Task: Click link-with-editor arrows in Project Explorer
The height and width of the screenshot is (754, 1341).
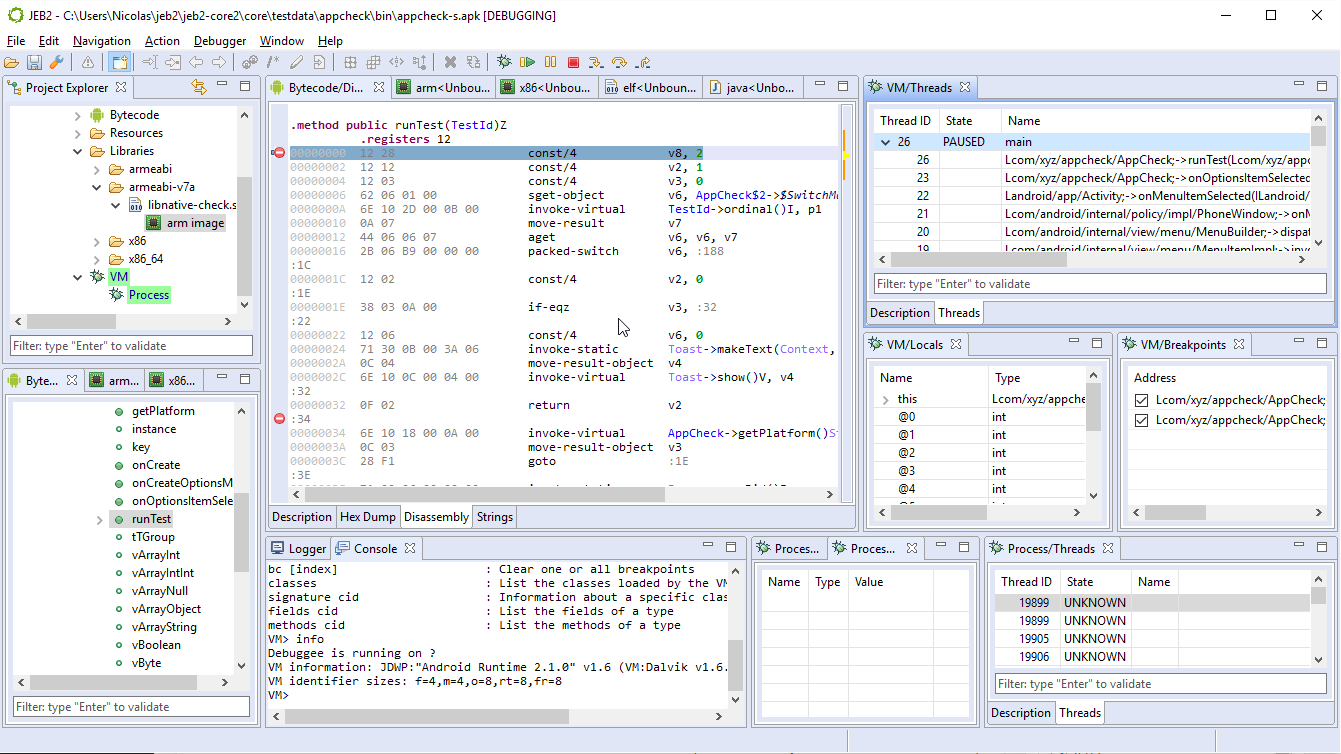Action: [x=198, y=87]
